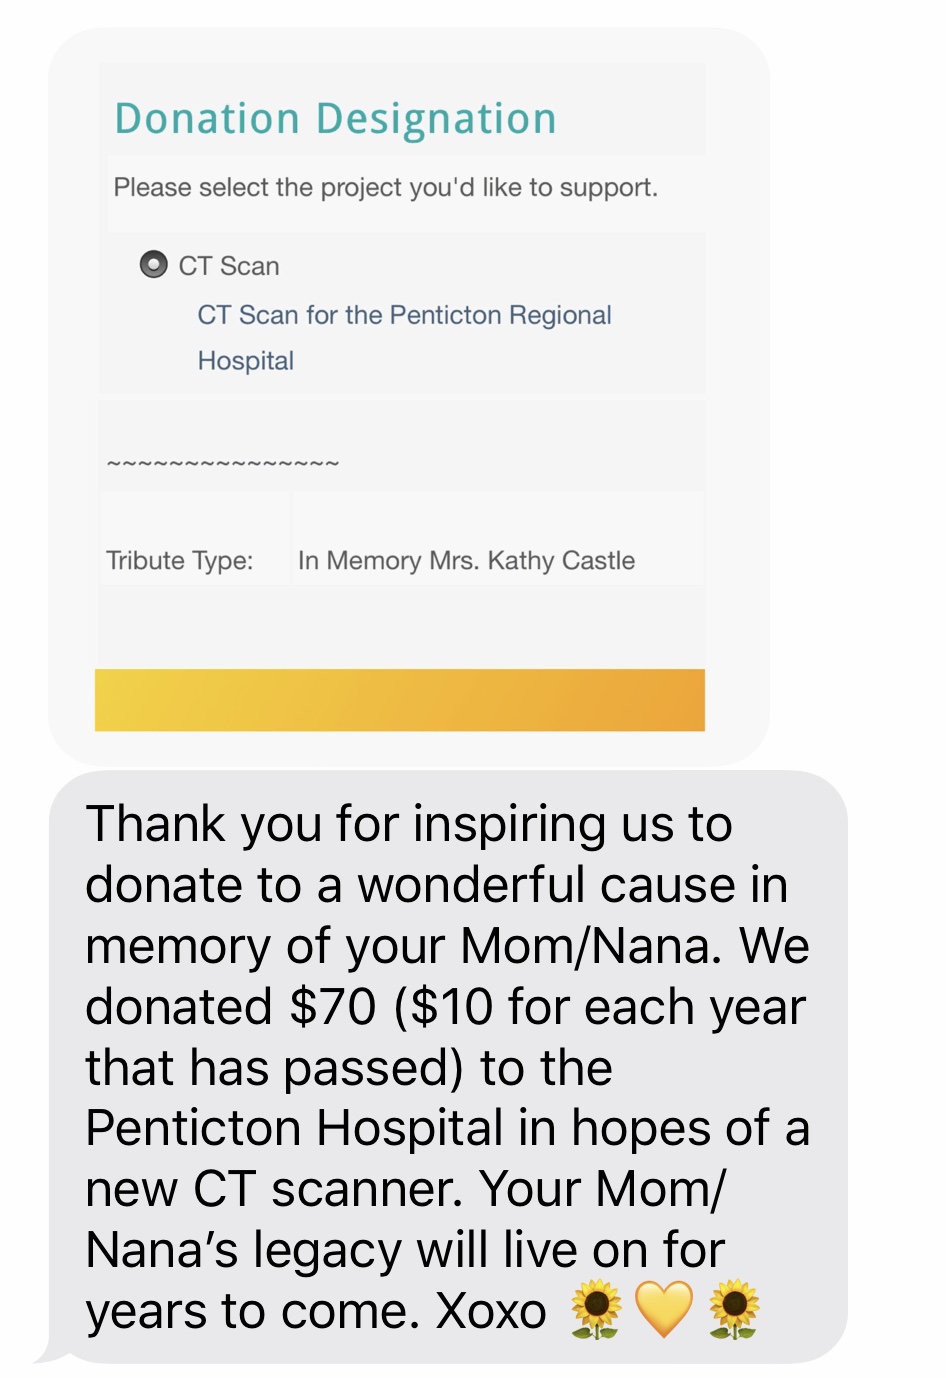Open the Donation Designation image attachment
The image size is (946, 1378).
tap(409, 397)
